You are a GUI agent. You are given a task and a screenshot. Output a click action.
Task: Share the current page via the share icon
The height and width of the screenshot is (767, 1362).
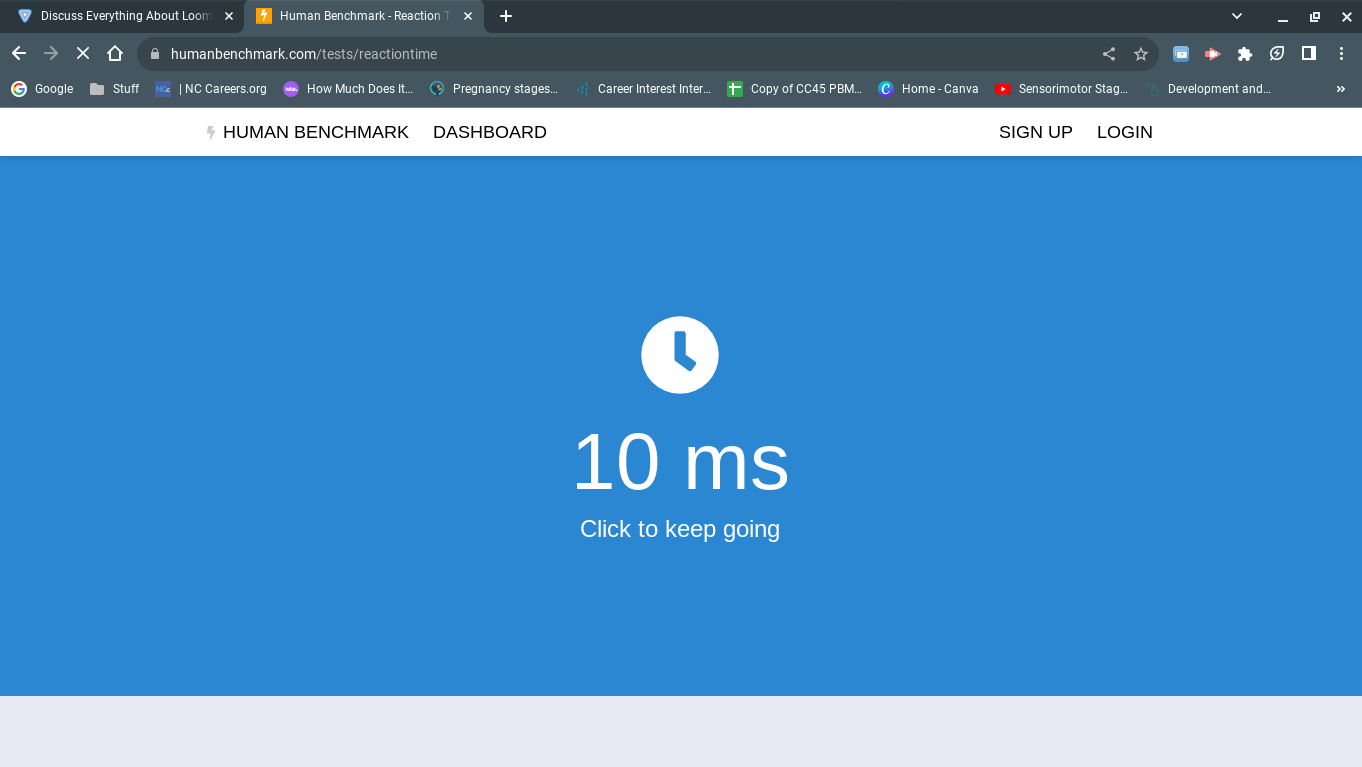click(x=1108, y=54)
